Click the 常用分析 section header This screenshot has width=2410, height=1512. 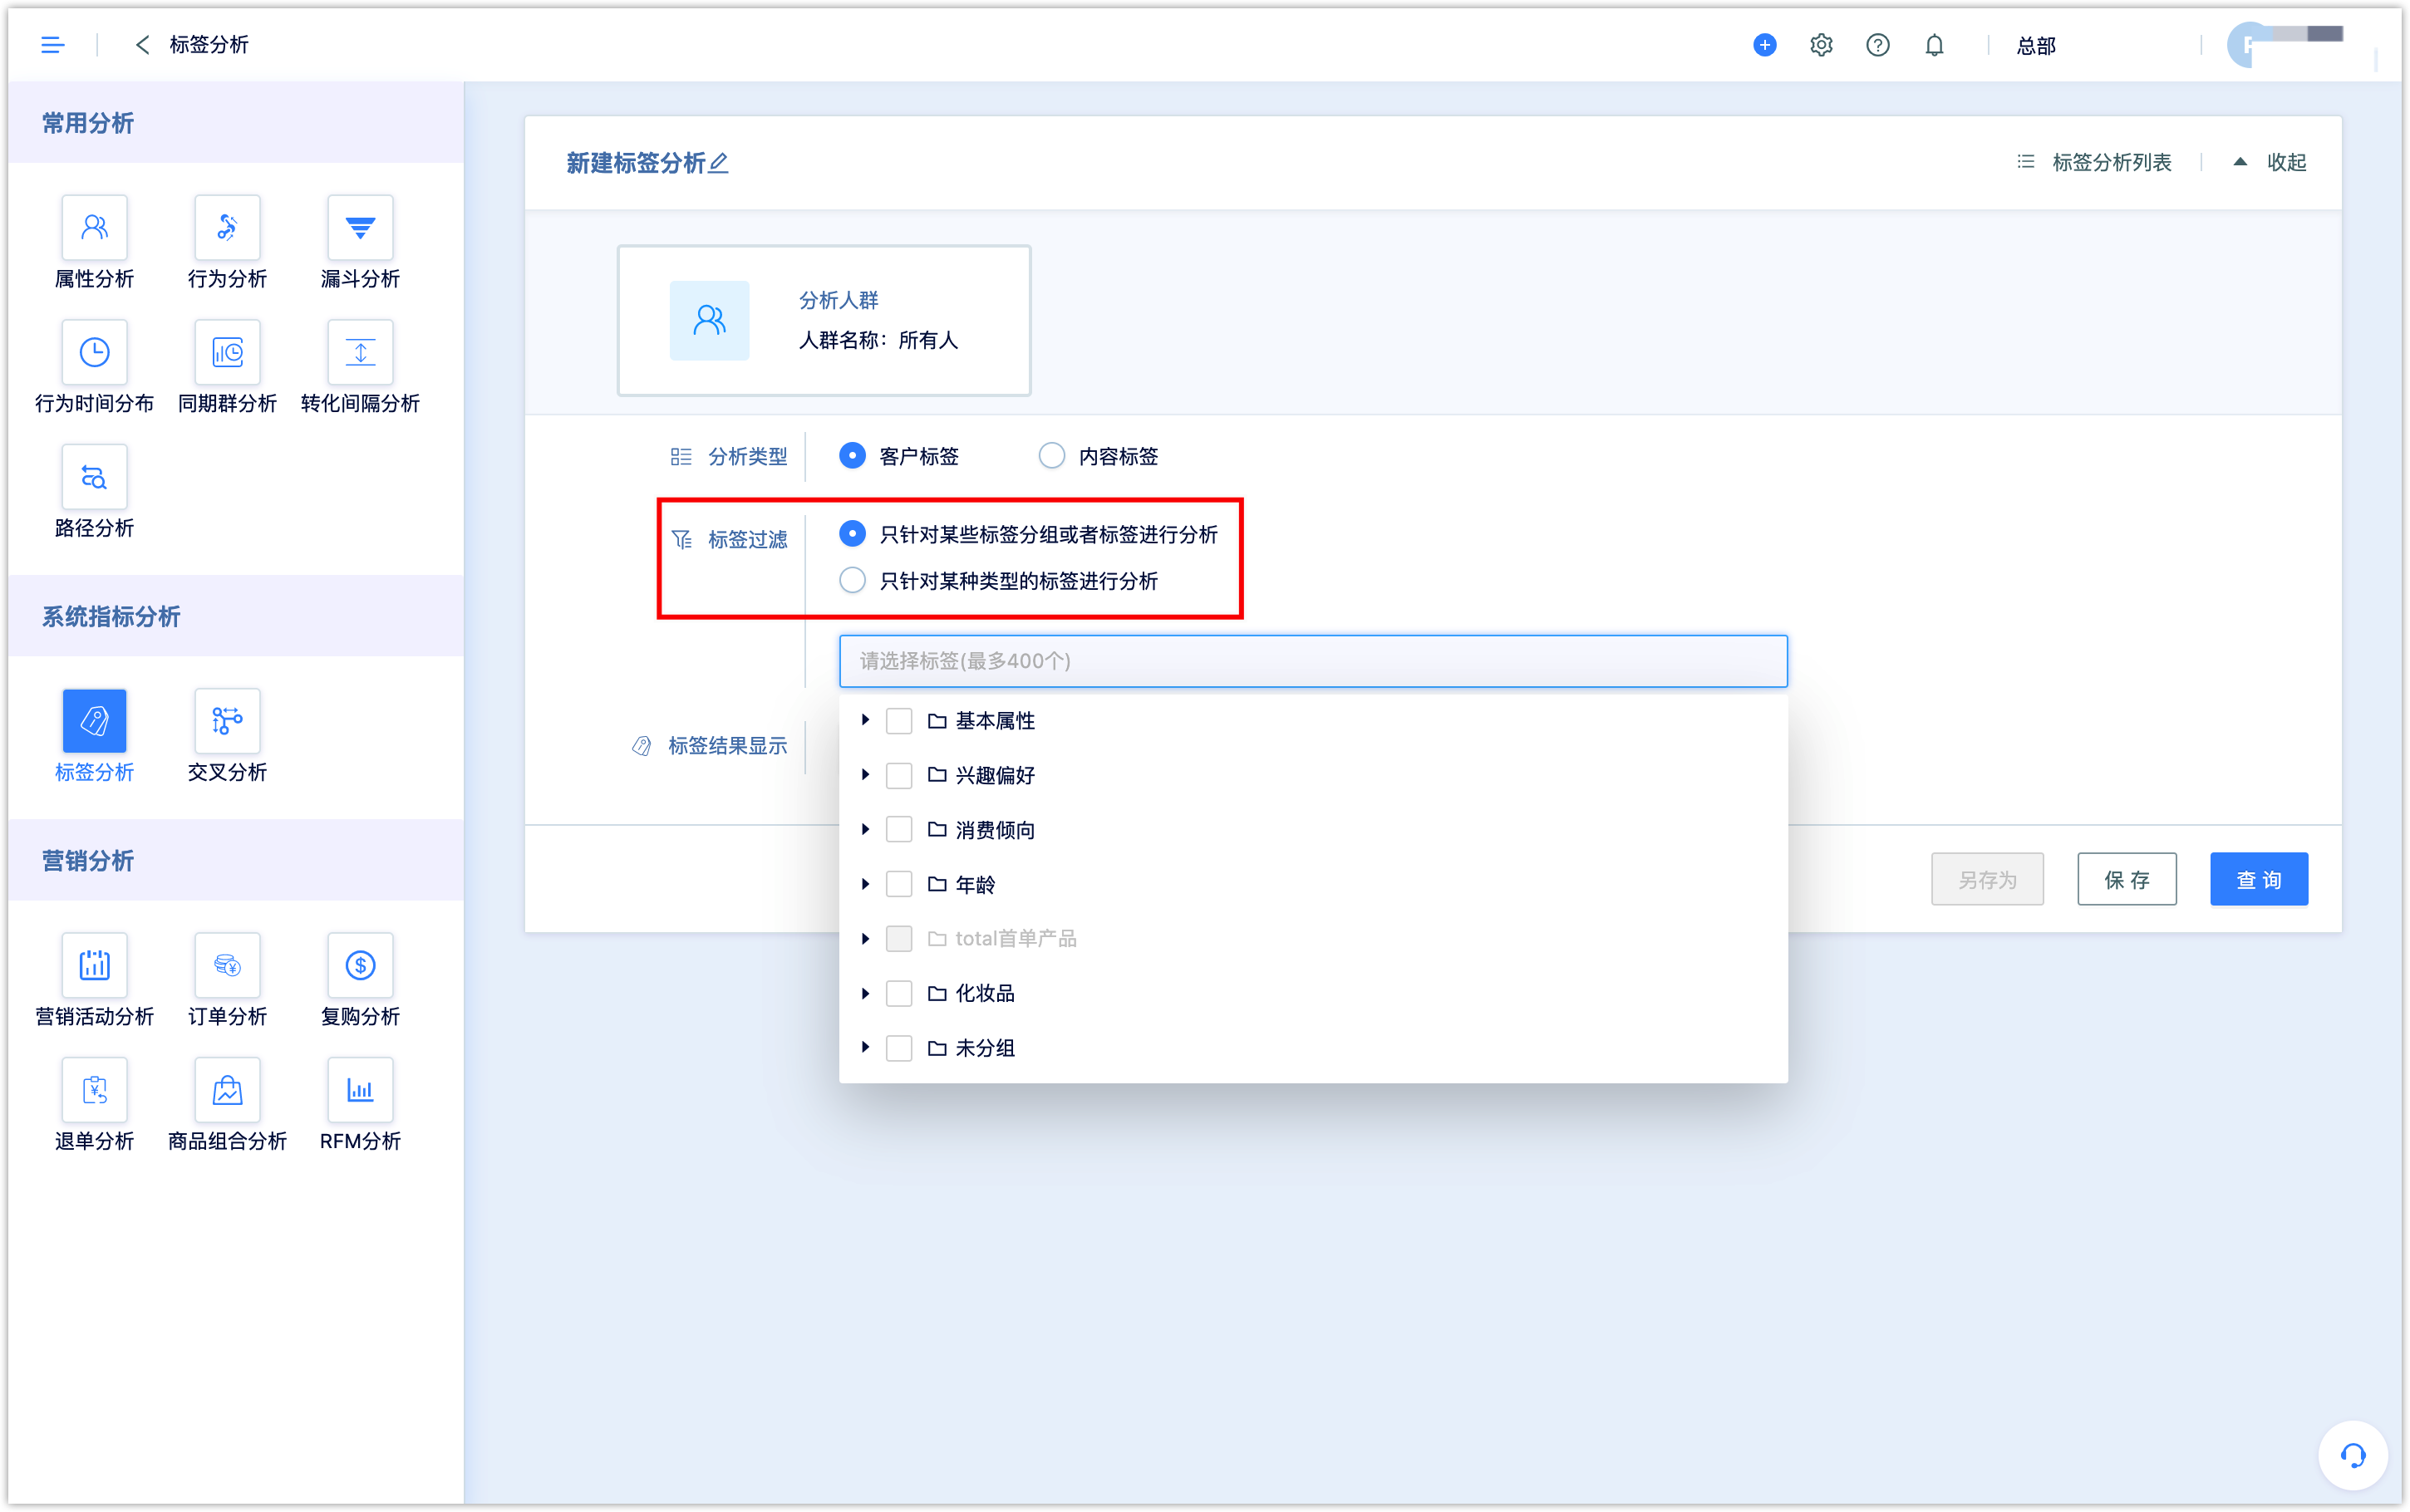click(x=88, y=123)
